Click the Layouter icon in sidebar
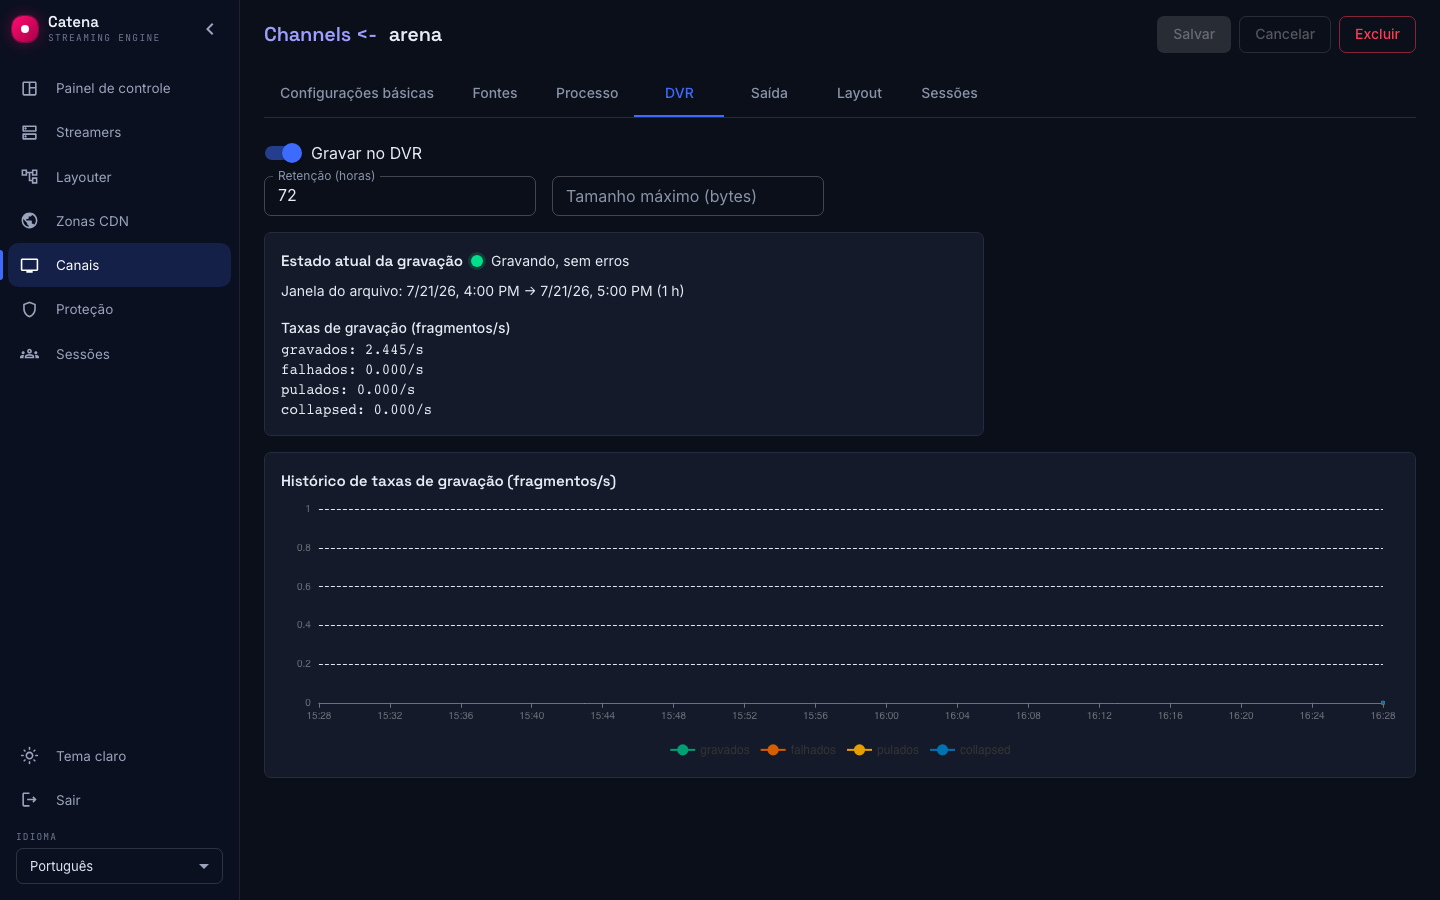The width and height of the screenshot is (1440, 900). coord(30,177)
